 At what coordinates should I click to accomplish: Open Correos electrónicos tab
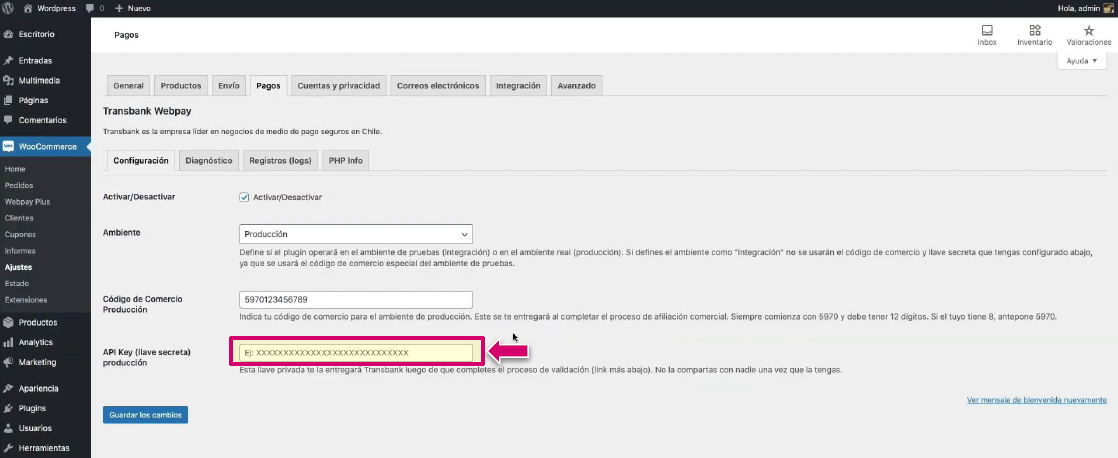pyautogui.click(x=438, y=86)
